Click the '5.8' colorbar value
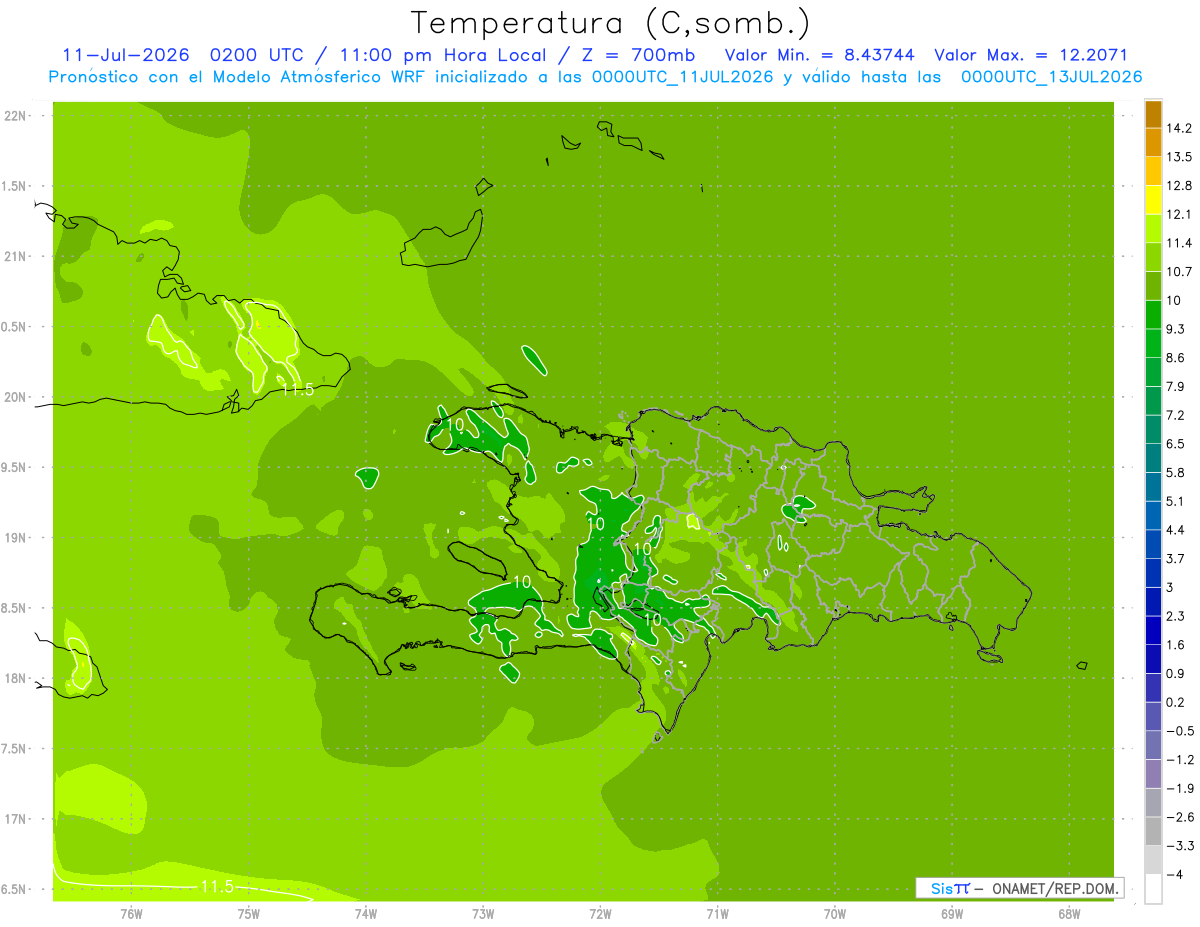Viewport: 1200px width, 927px height. tap(1176, 472)
